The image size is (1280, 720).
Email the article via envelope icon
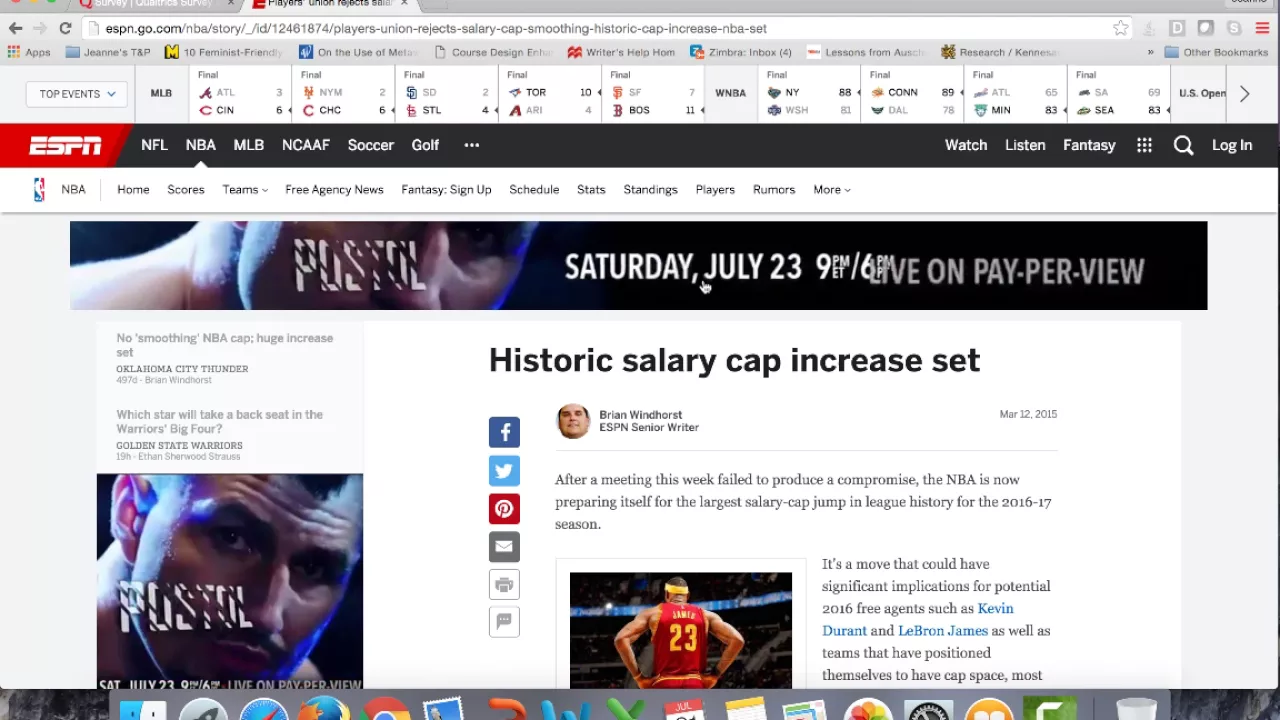point(504,546)
